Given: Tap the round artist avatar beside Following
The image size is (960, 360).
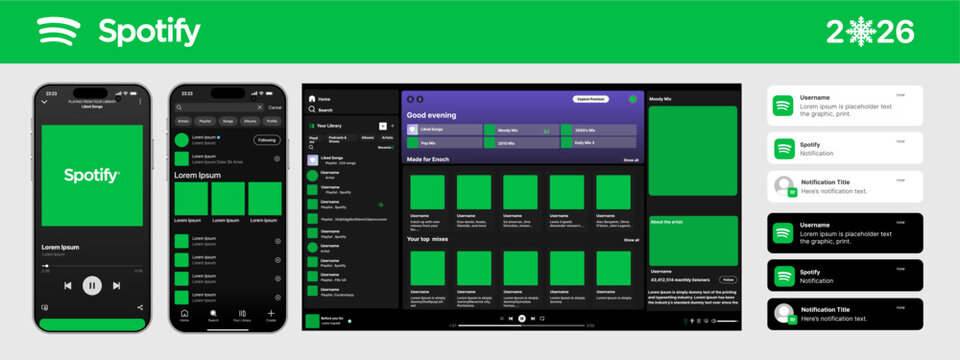Looking at the screenshot, I should 182,140.
